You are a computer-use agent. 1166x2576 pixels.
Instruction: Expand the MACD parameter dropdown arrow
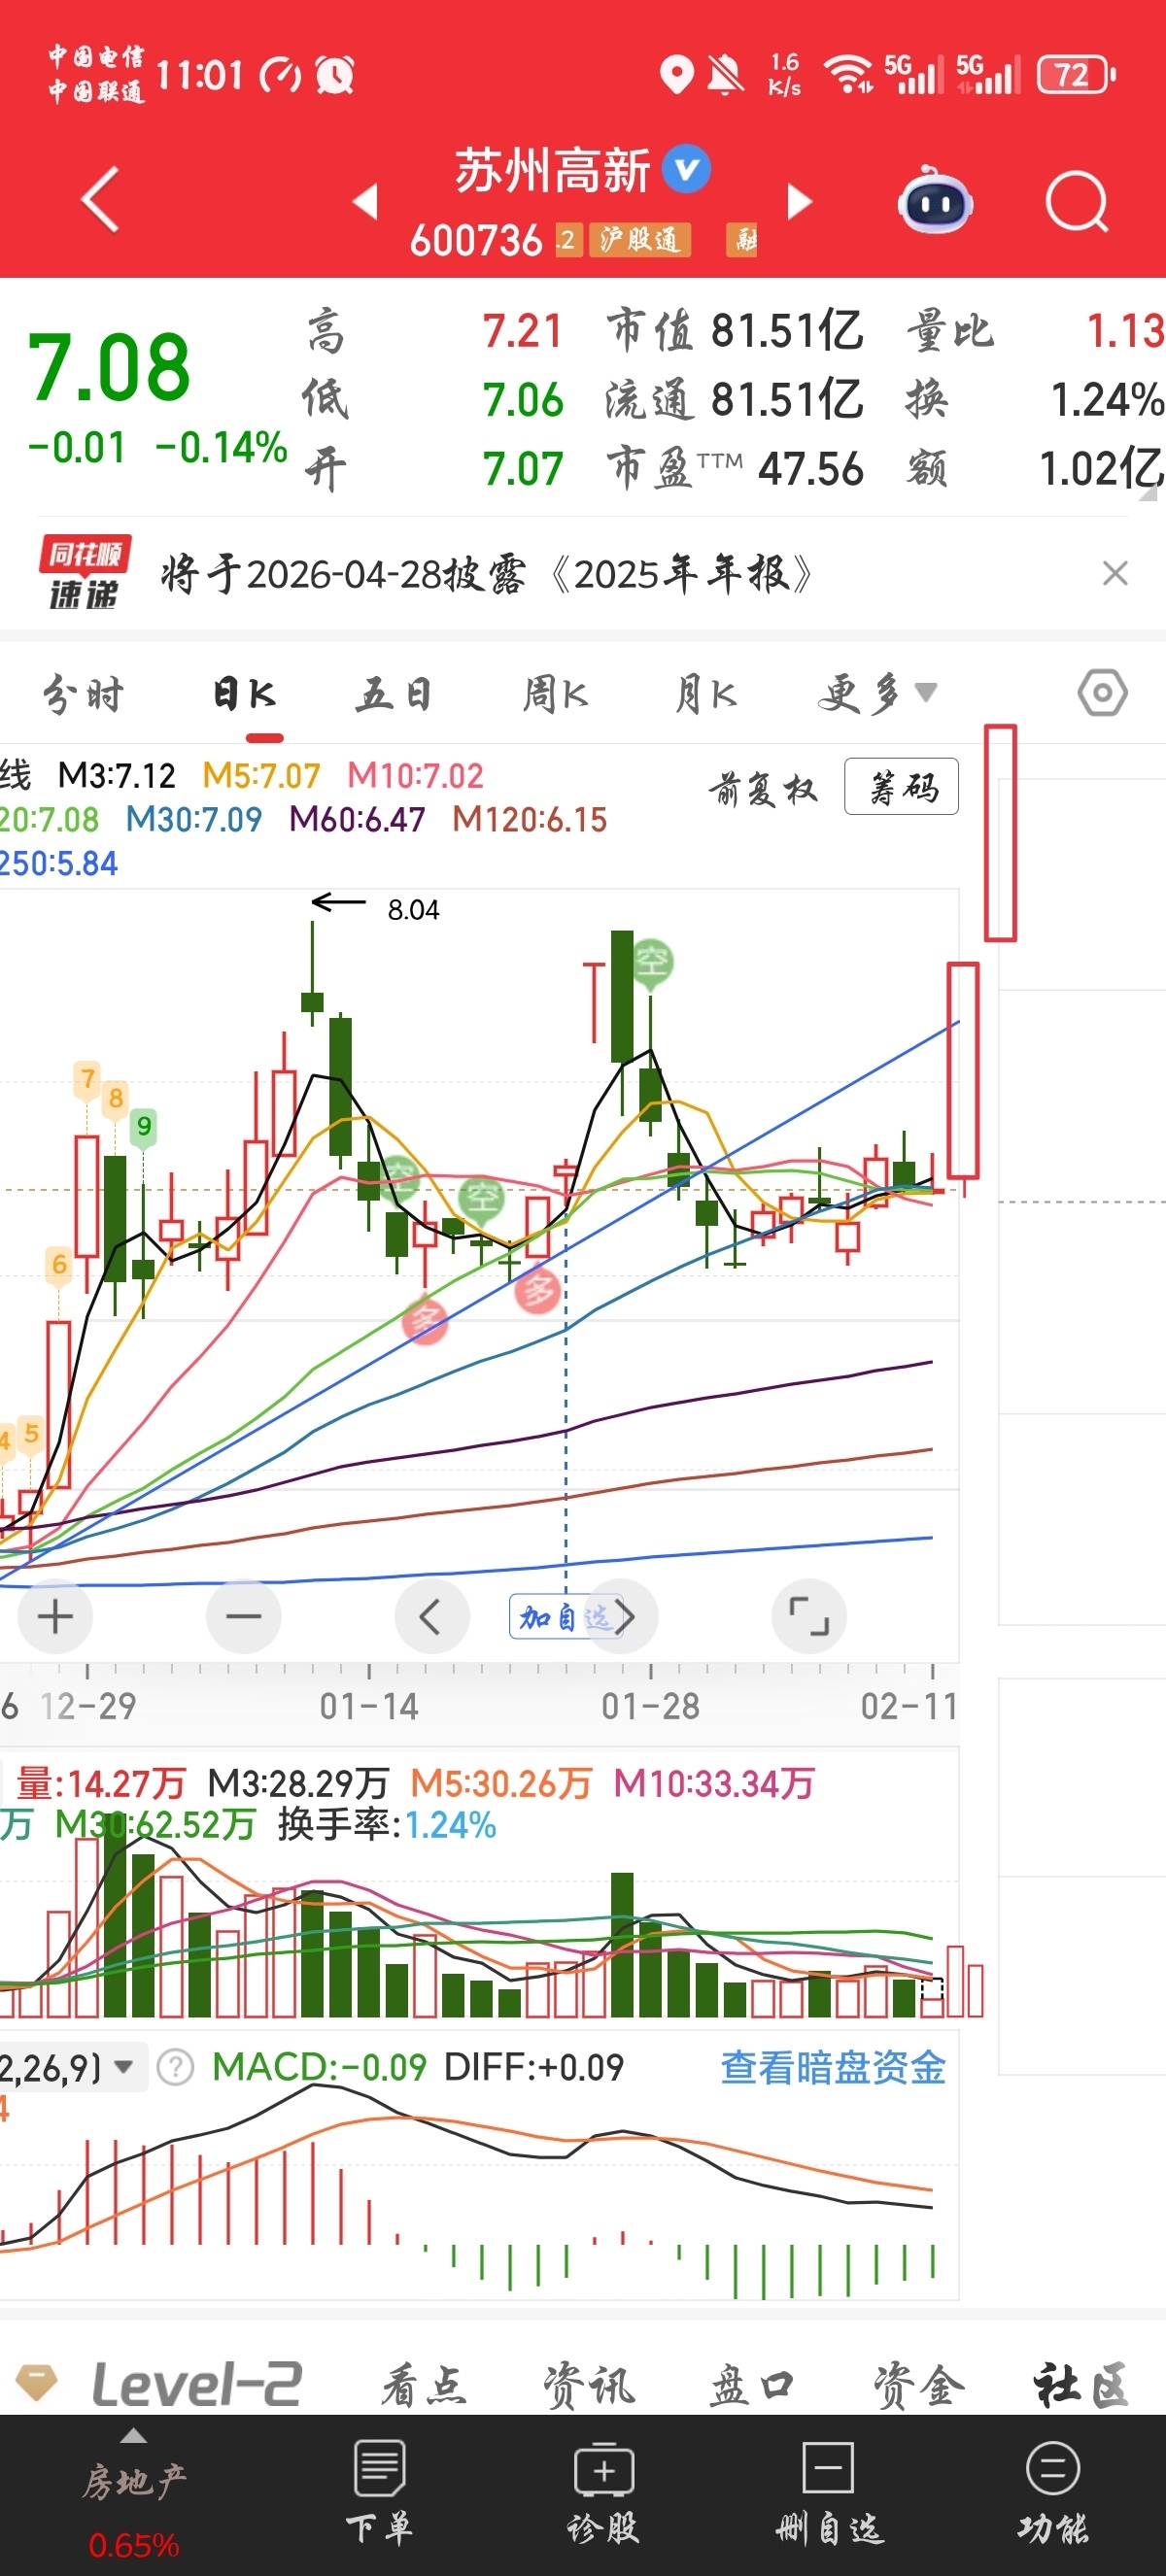(x=124, y=2066)
